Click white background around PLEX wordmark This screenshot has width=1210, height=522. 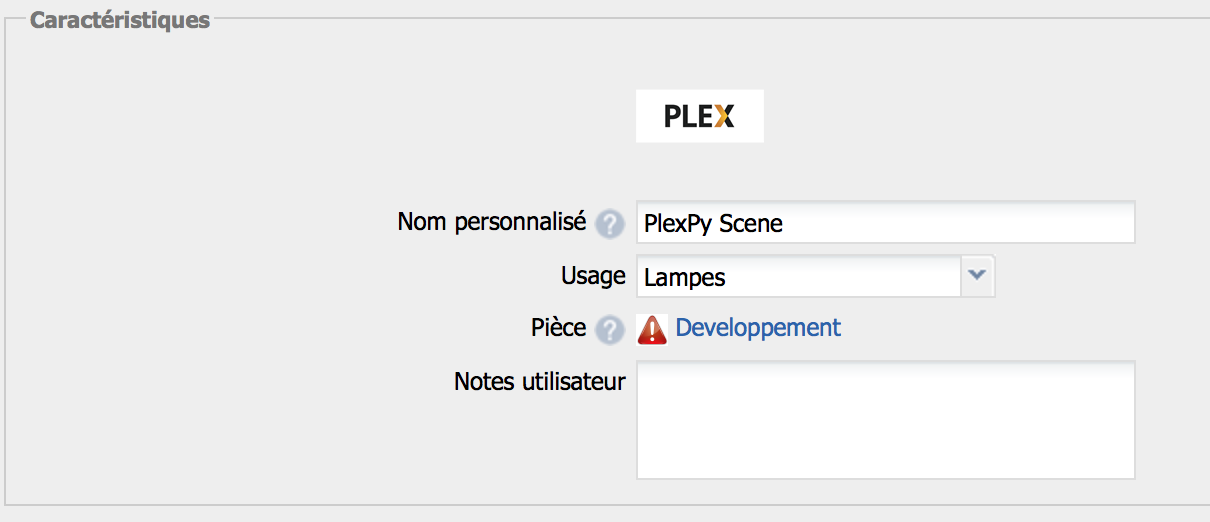click(x=649, y=131)
